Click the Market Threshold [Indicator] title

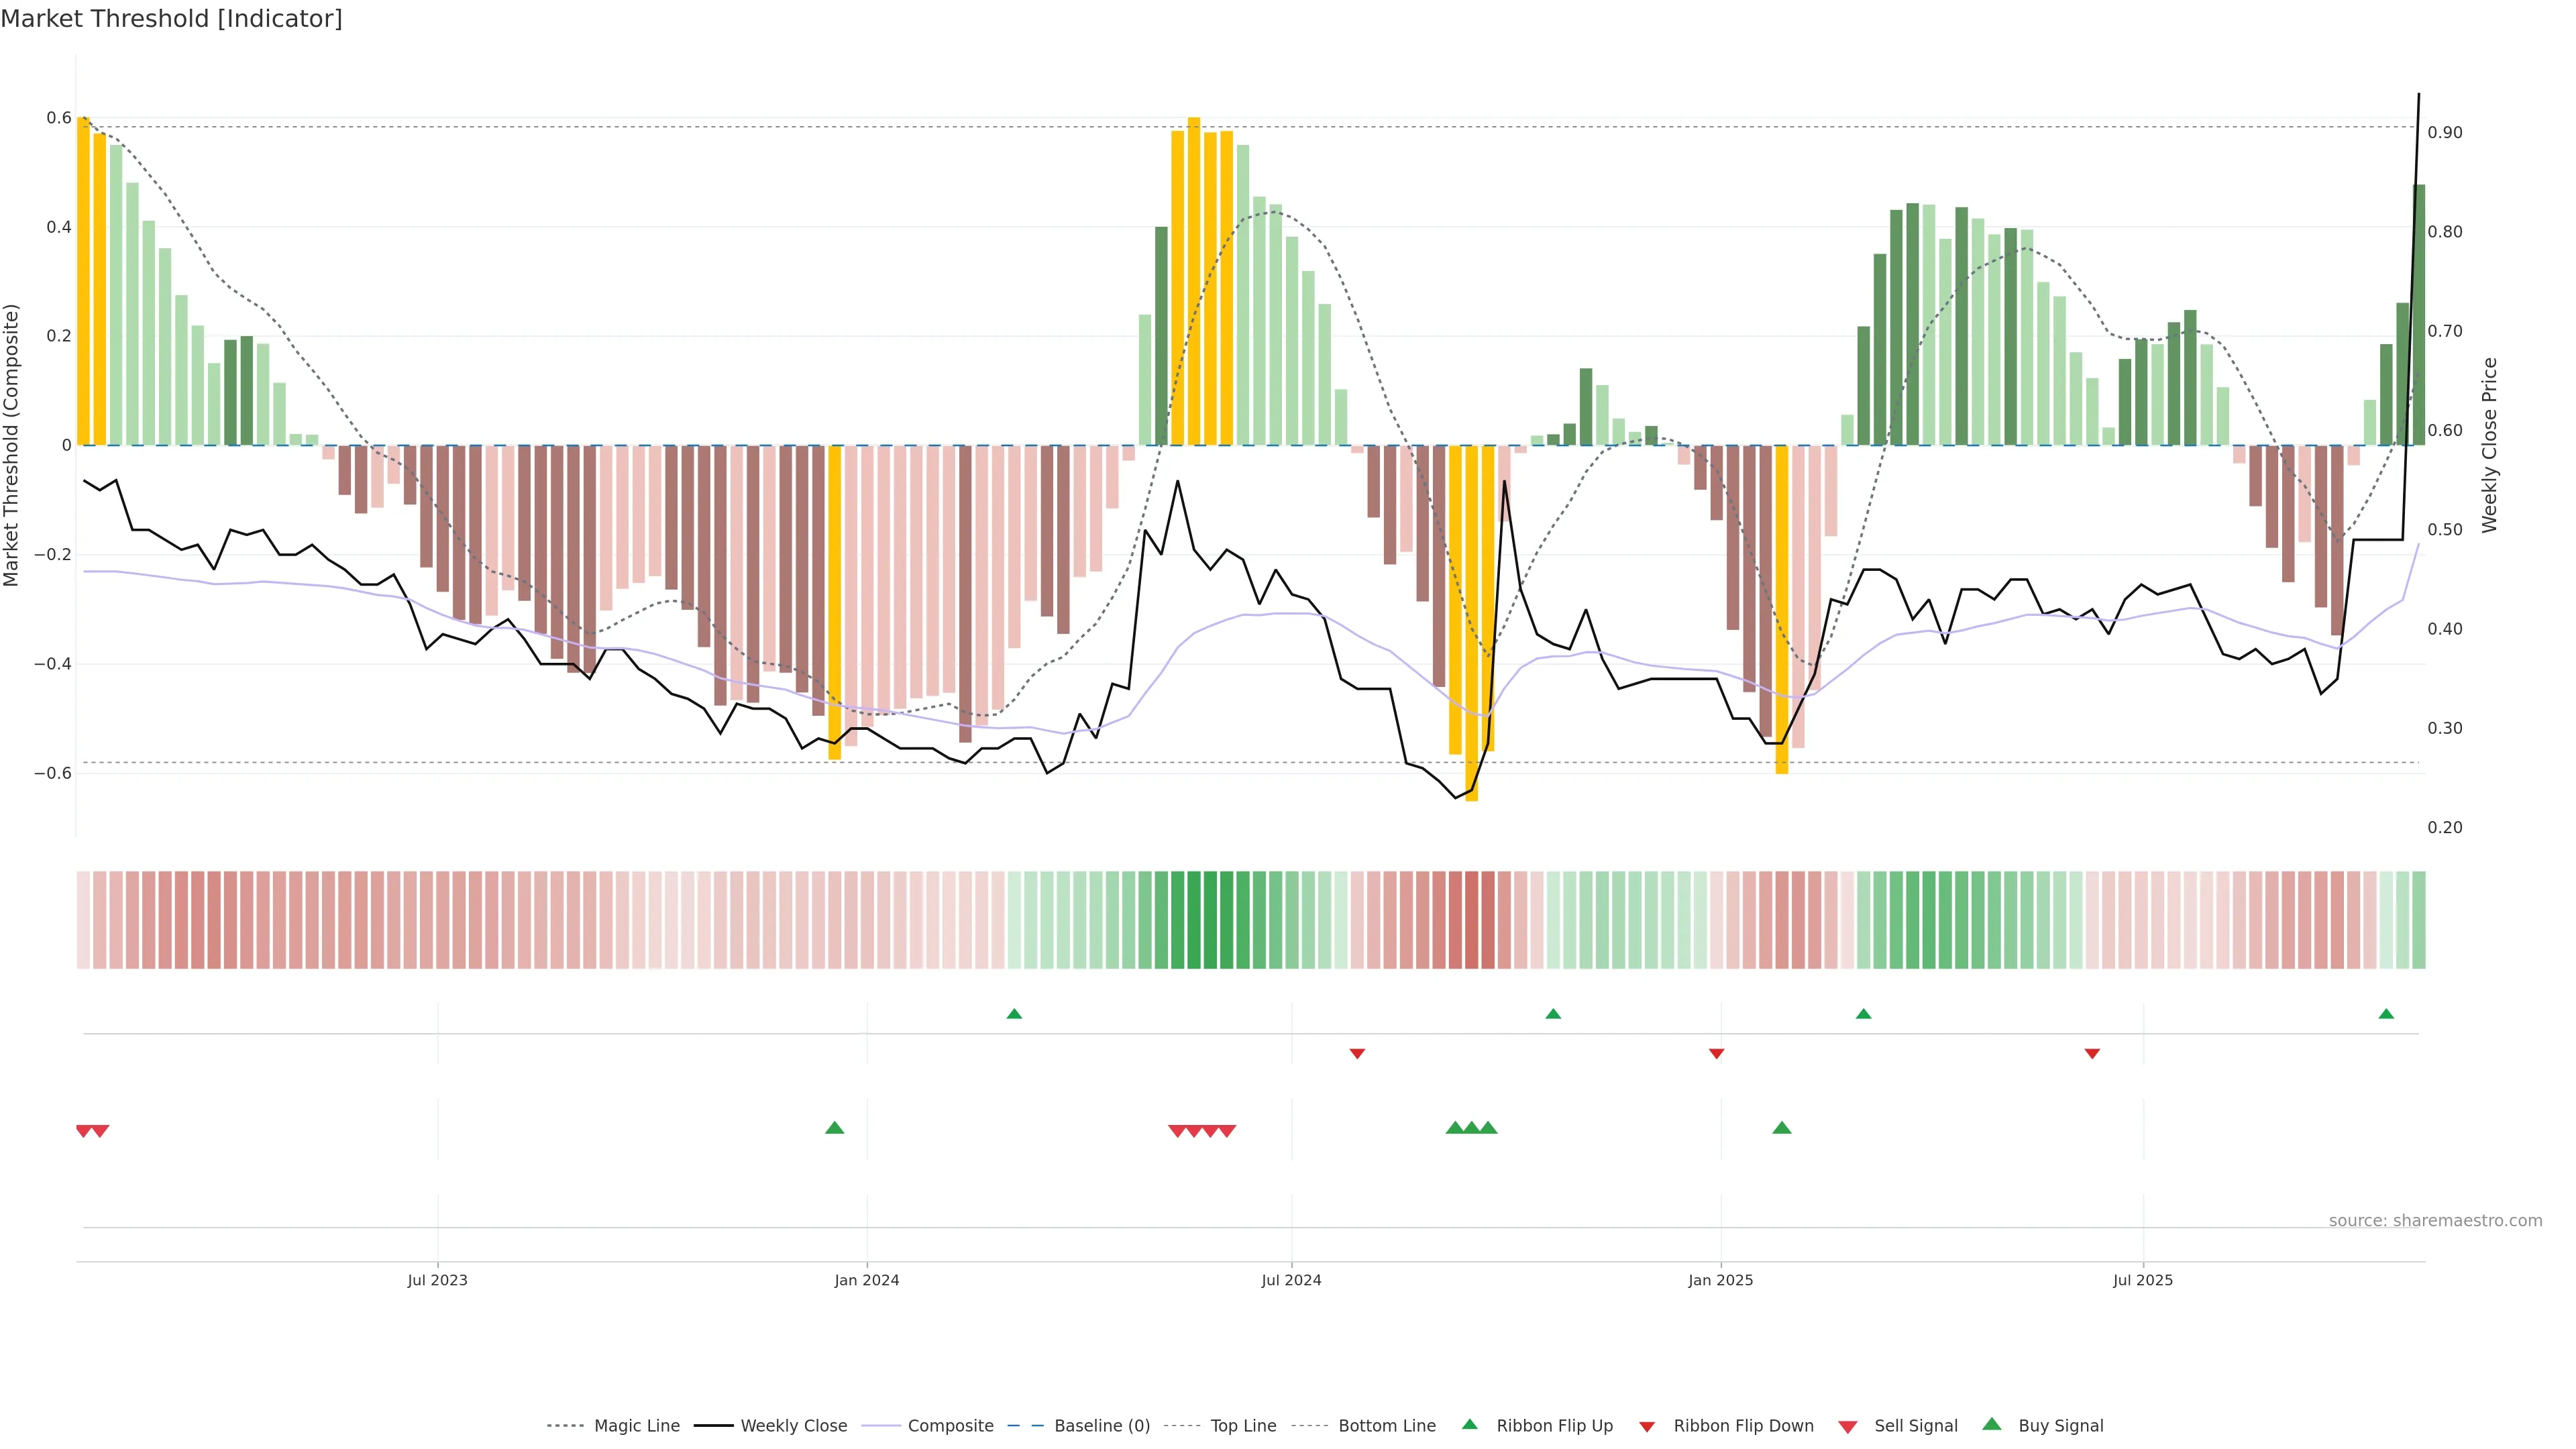coord(171,19)
